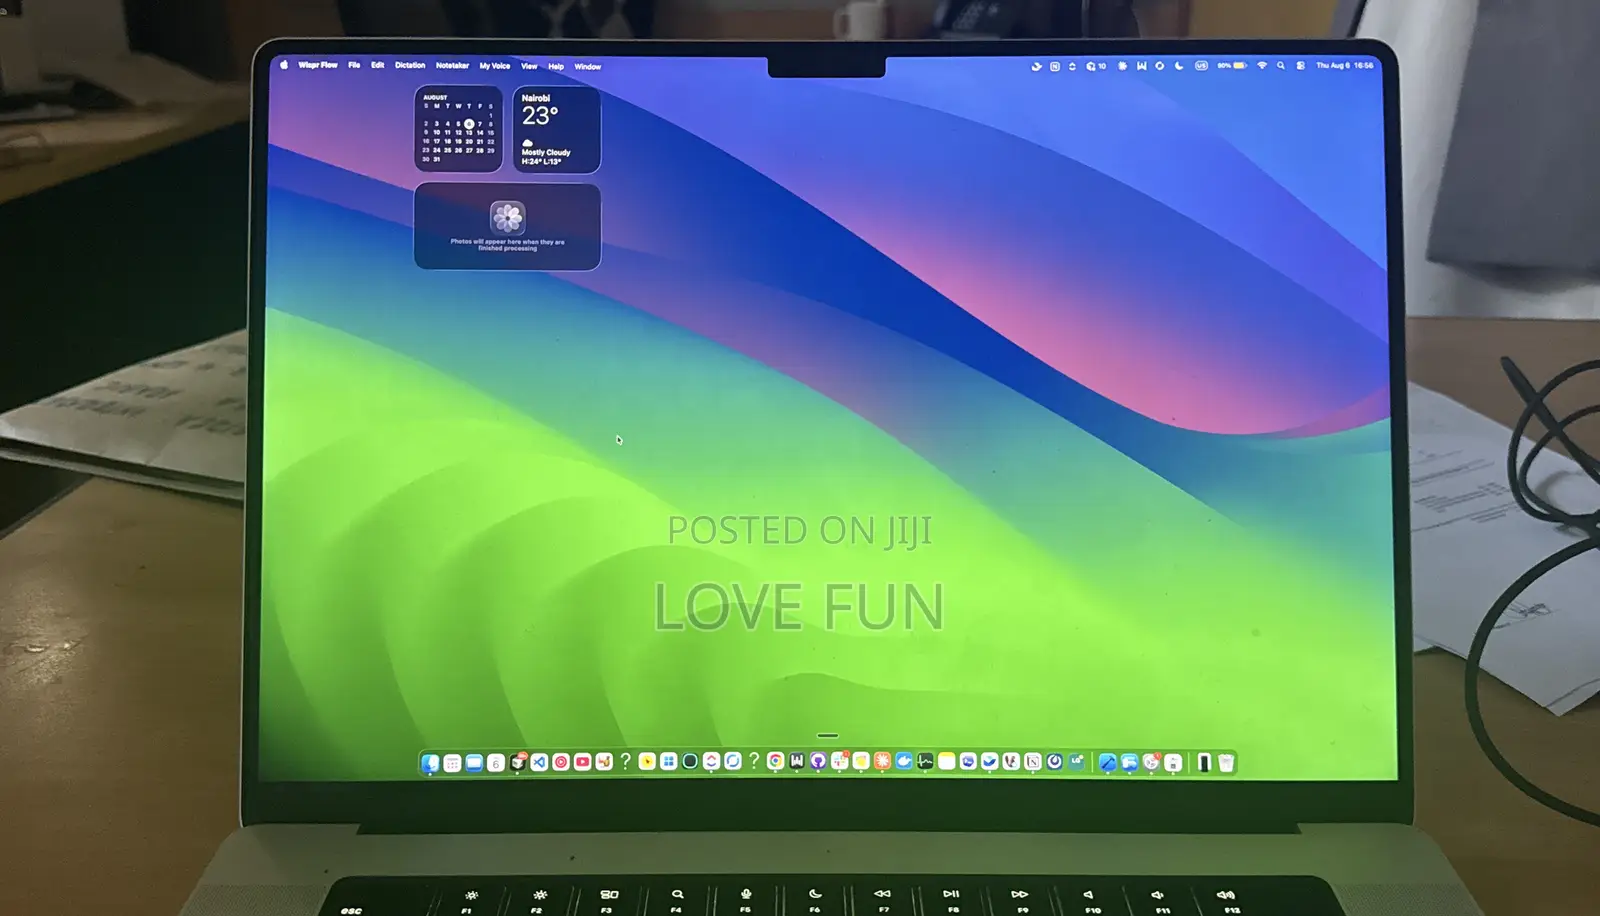The image size is (1600, 916).
Task: Open the Apple menu
Action: click(x=284, y=65)
